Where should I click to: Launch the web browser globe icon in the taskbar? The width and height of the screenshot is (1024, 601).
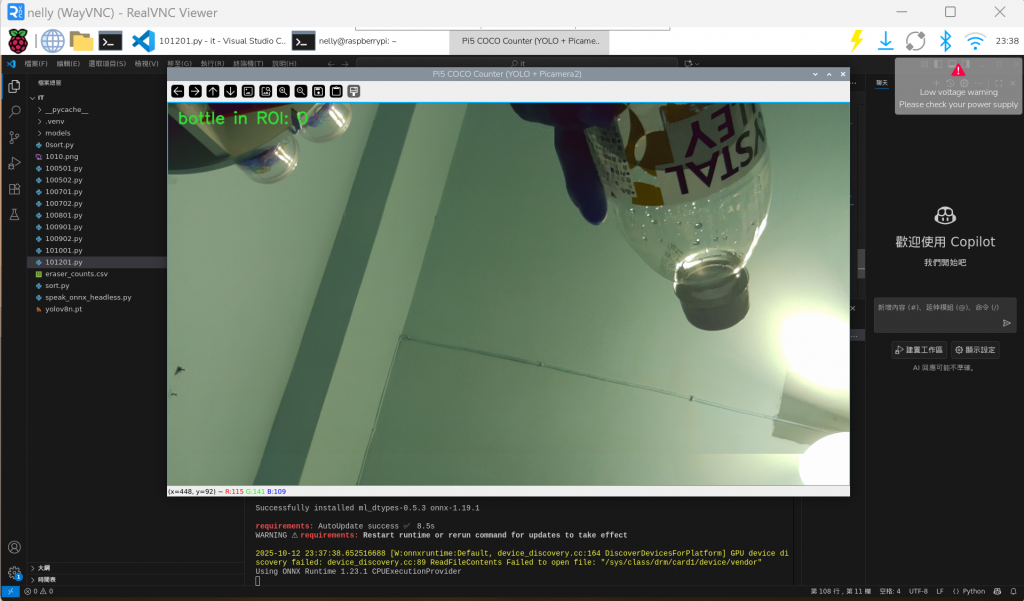click(x=53, y=41)
